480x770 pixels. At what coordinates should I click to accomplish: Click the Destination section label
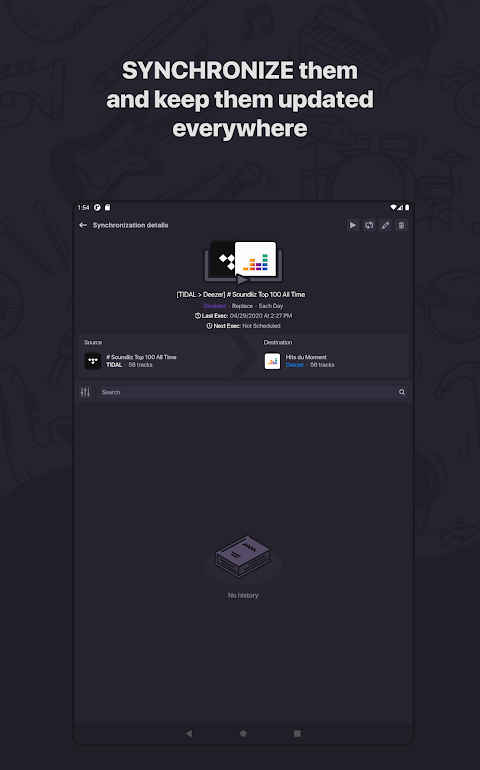point(278,342)
